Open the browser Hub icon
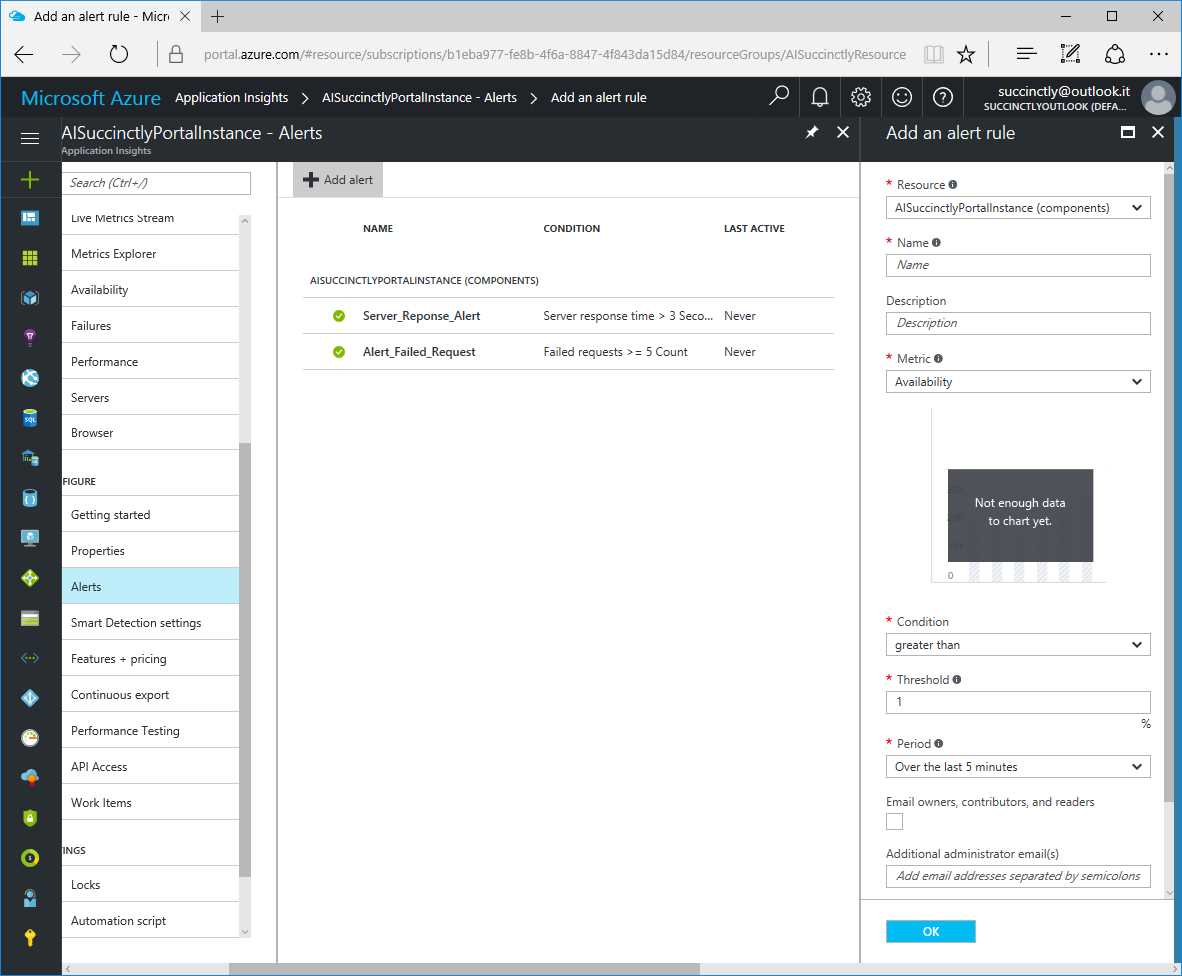This screenshot has width=1182, height=976. [x=1026, y=54]
